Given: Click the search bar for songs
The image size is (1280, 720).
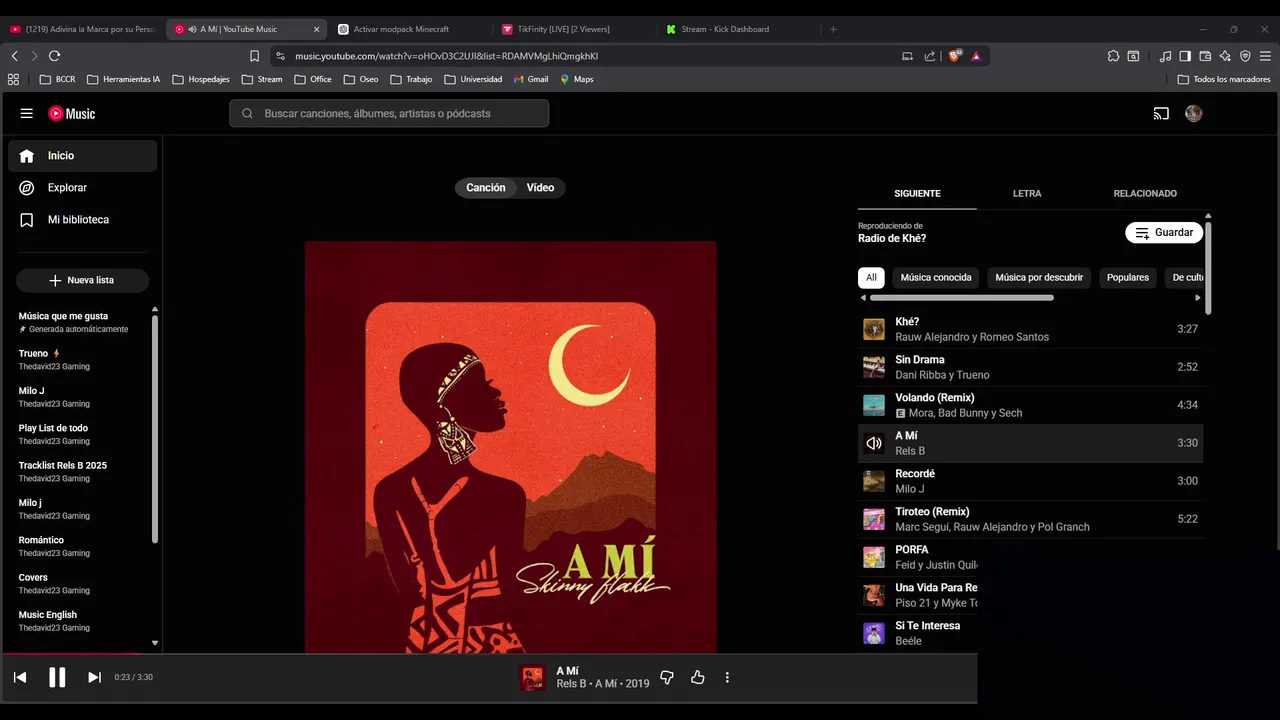Looking at the screenshot, I should click(x=389, y=114).
